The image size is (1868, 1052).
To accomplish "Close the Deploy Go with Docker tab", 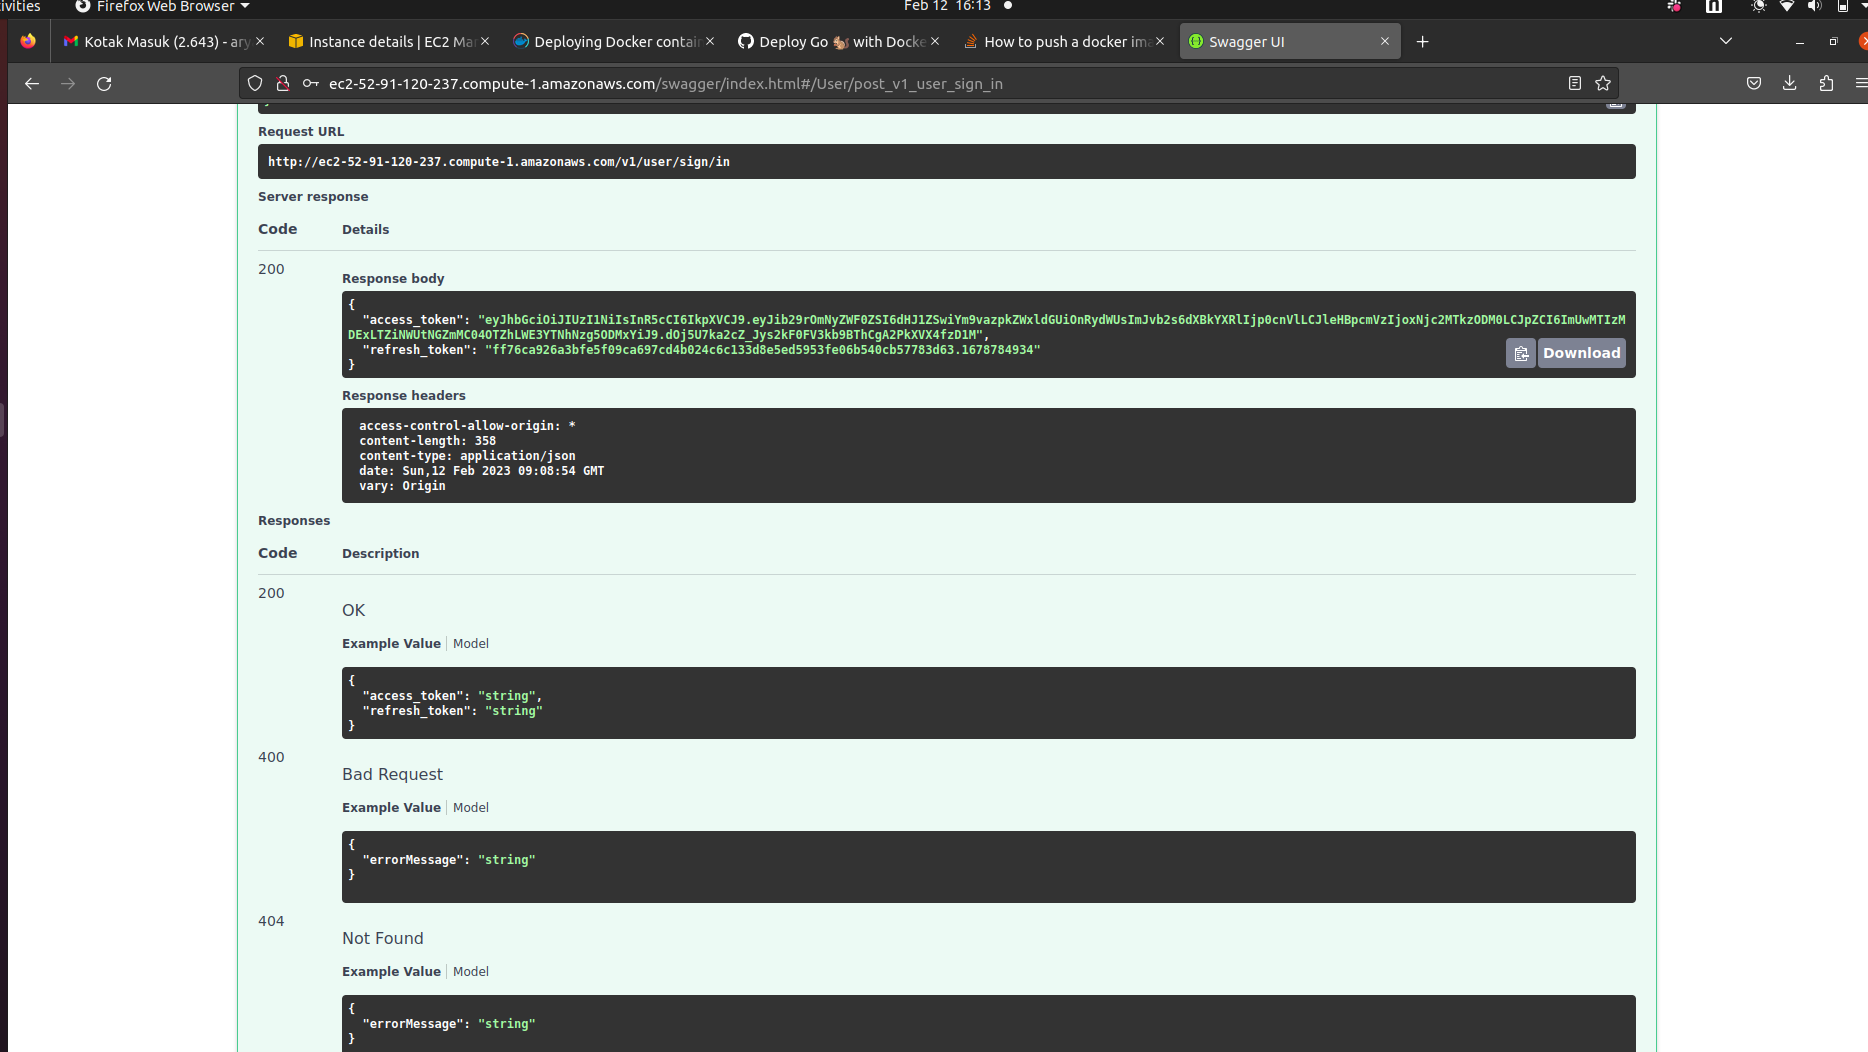I will [x=935, y=42].
